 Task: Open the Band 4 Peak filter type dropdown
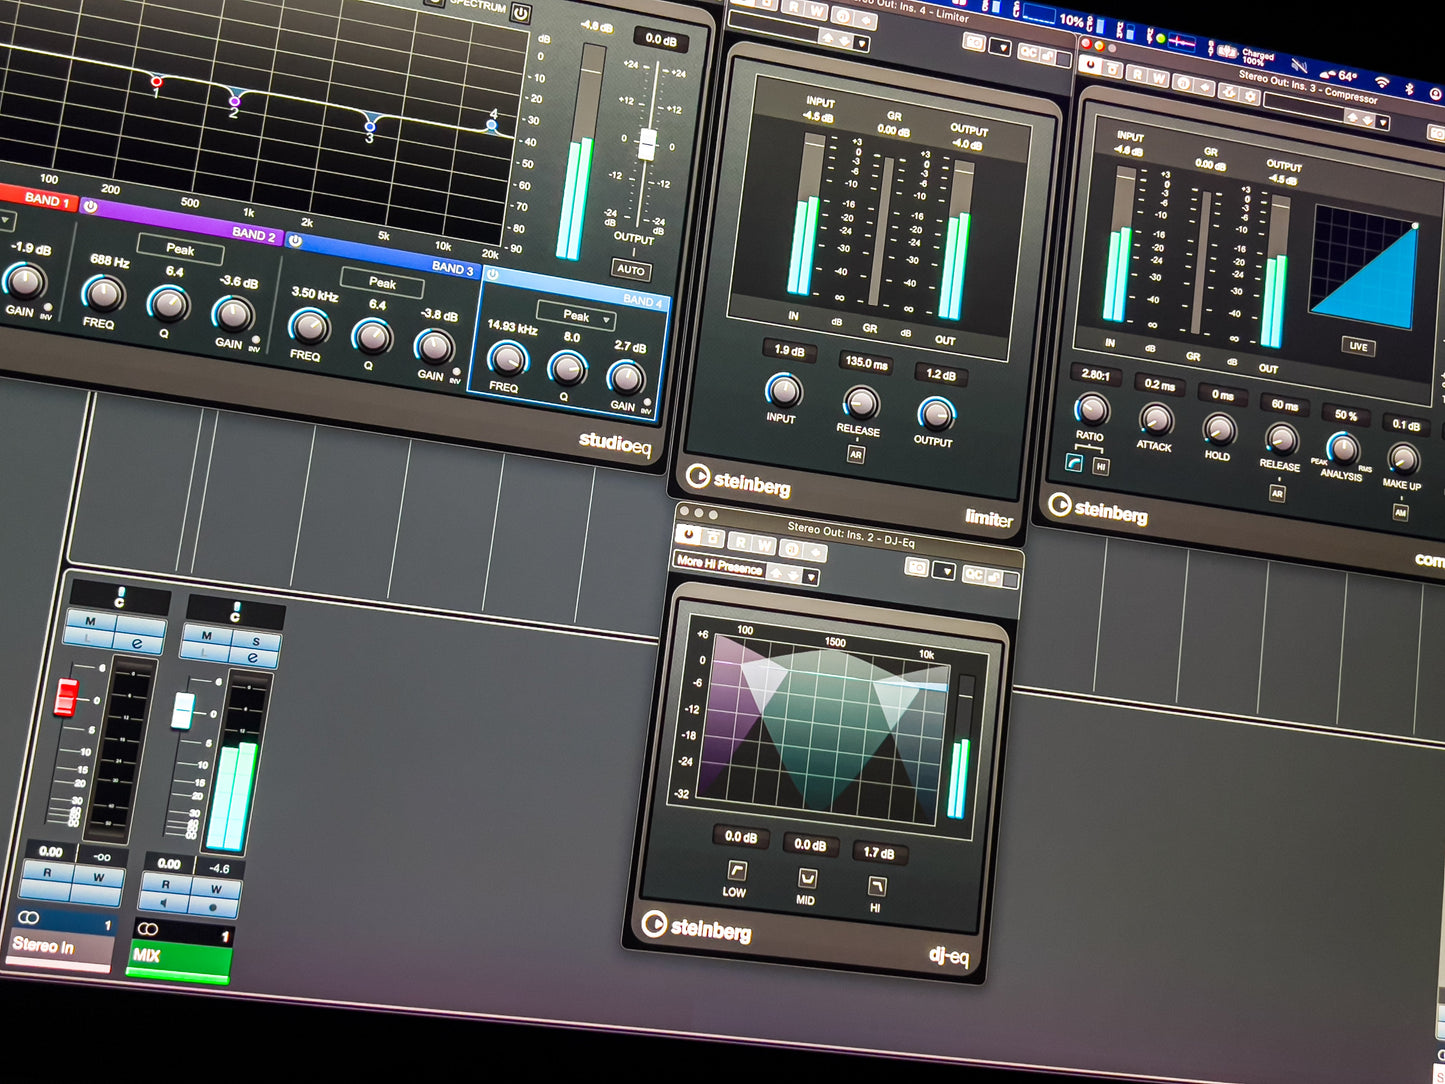click(x=577, y=315)
